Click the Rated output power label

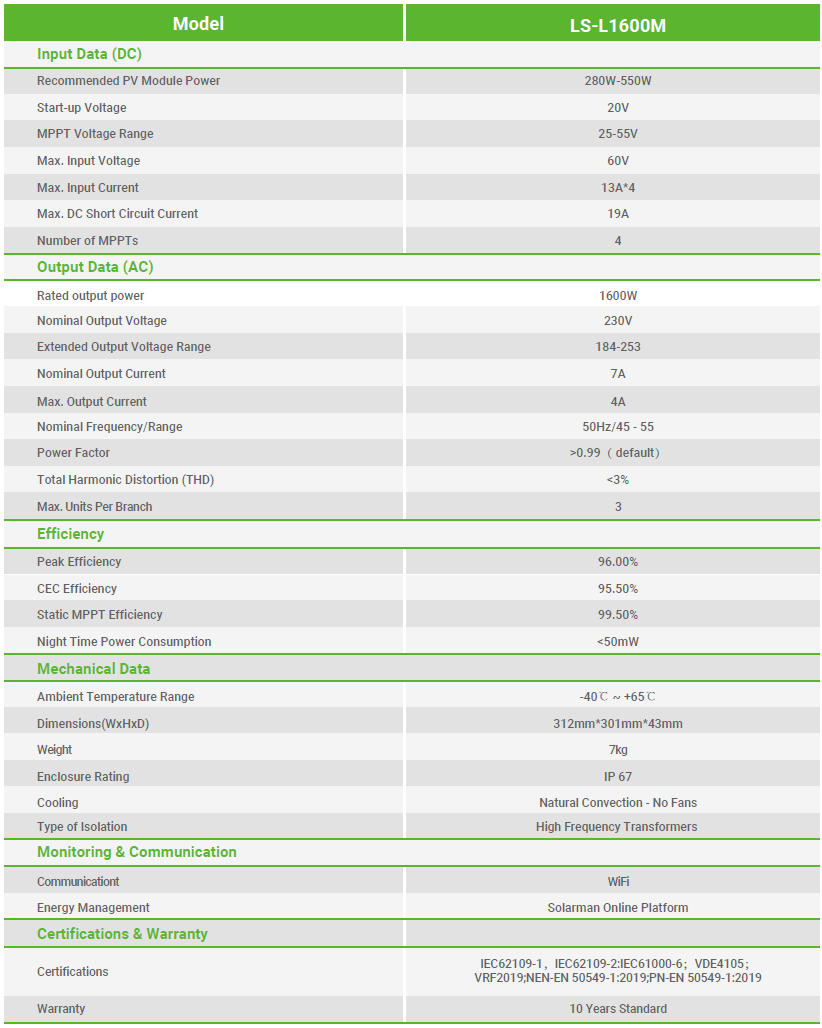tap(90, 296)
